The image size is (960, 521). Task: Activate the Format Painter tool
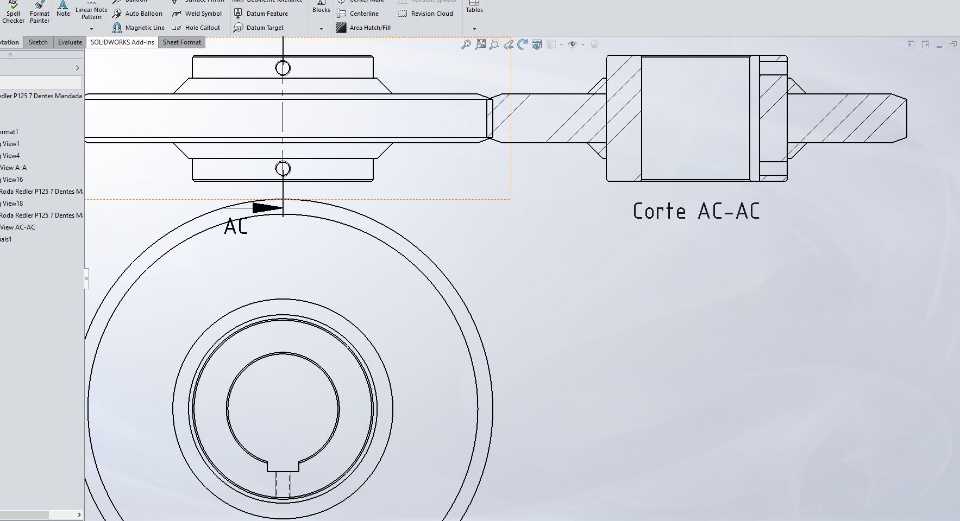[x=39, y=12]
